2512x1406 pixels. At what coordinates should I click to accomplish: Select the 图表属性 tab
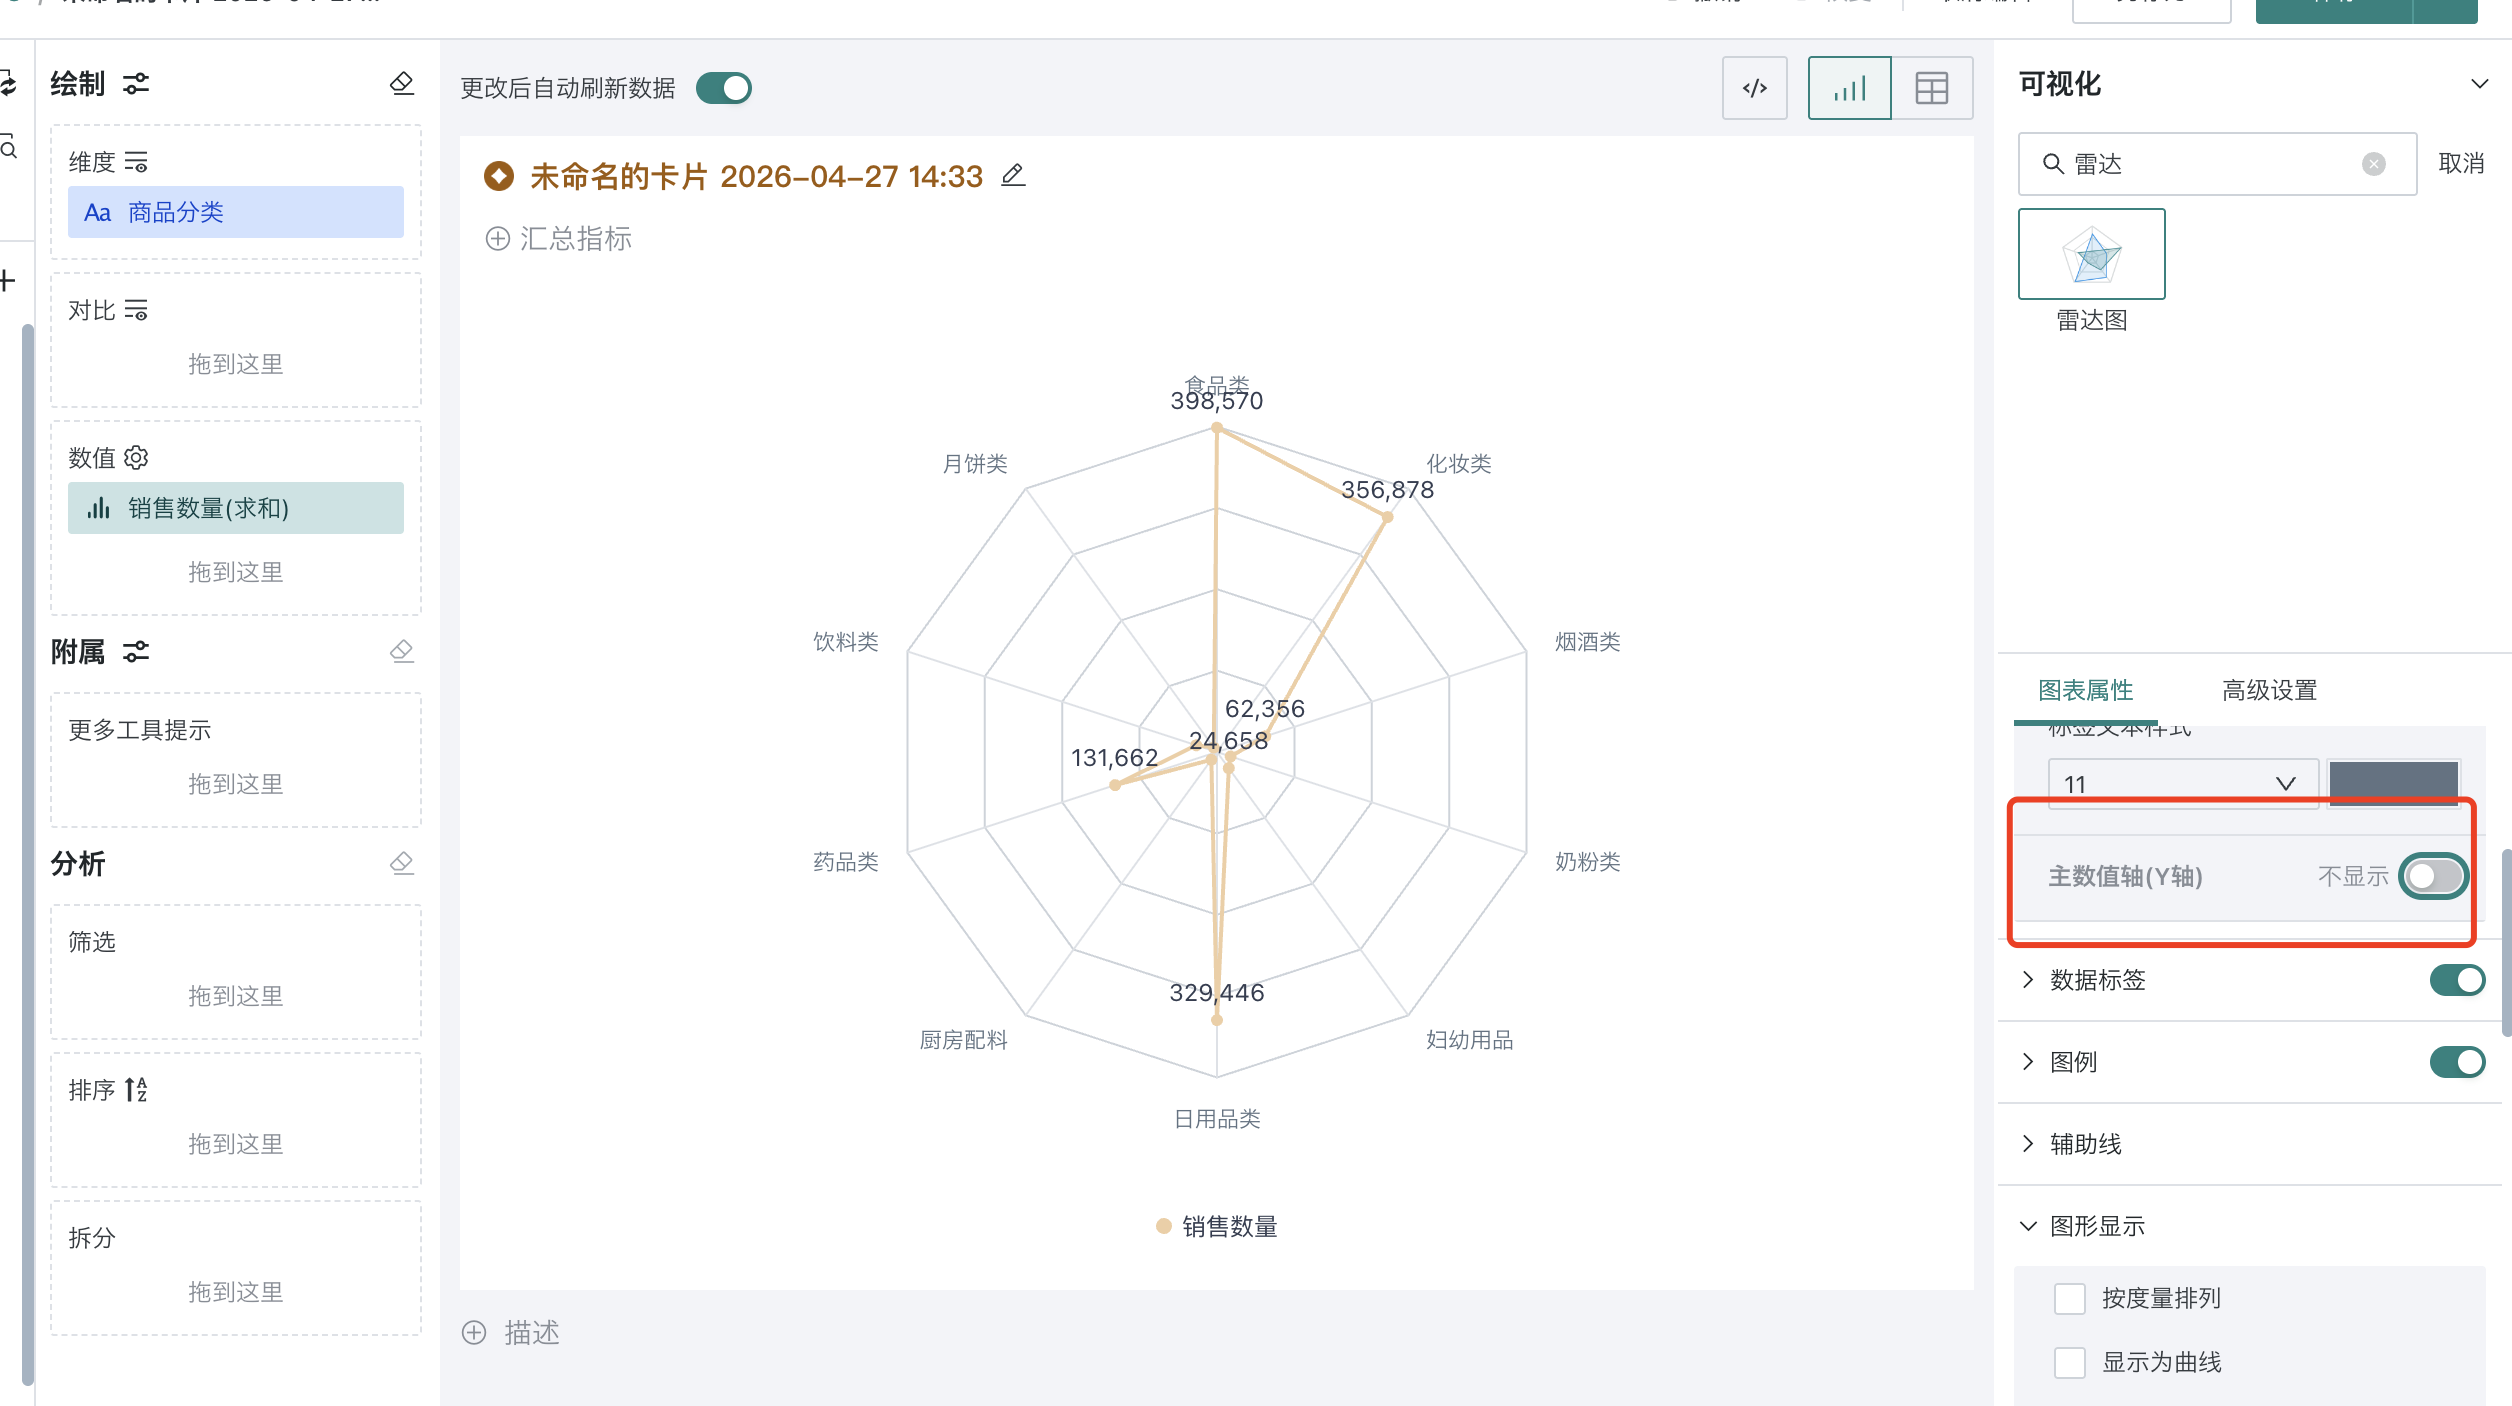[x=2085, y=690]
